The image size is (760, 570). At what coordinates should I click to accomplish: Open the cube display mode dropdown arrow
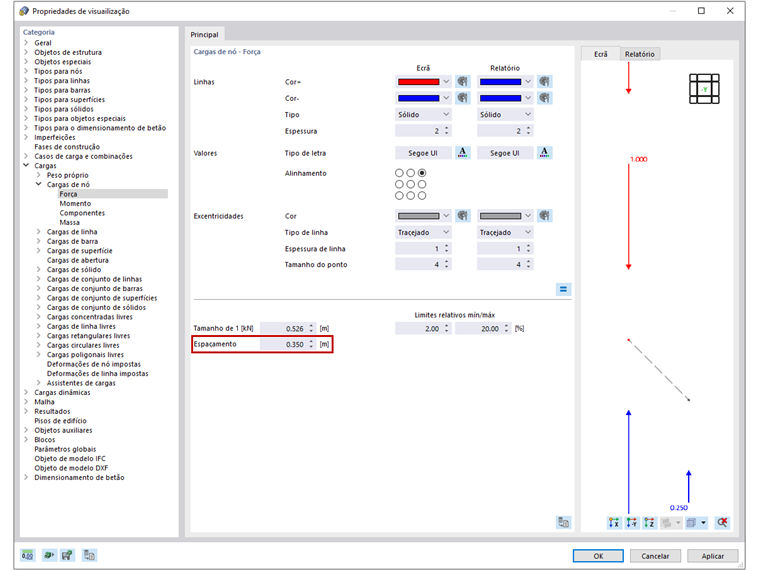pyautogui.click(x=703, y=522)
